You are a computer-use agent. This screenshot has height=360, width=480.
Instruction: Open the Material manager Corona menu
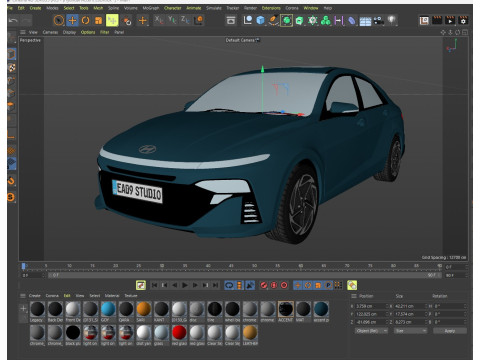[x=52, y=296]
